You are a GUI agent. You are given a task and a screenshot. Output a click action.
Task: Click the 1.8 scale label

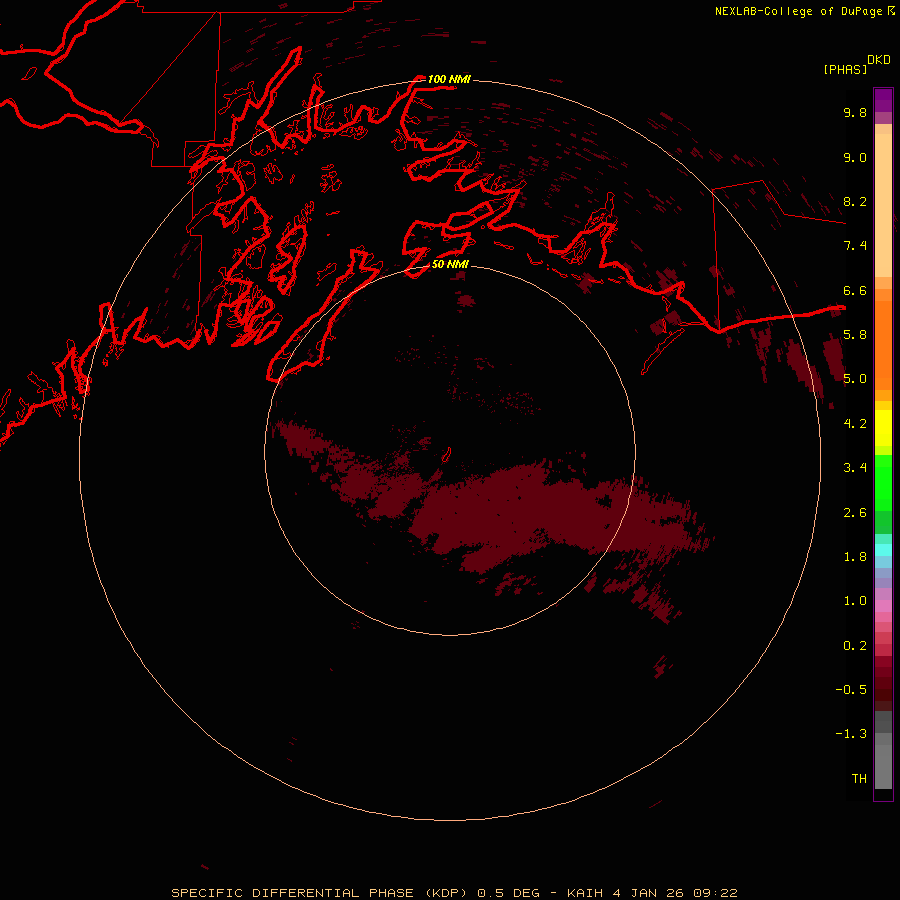click(x=855, y=557)
